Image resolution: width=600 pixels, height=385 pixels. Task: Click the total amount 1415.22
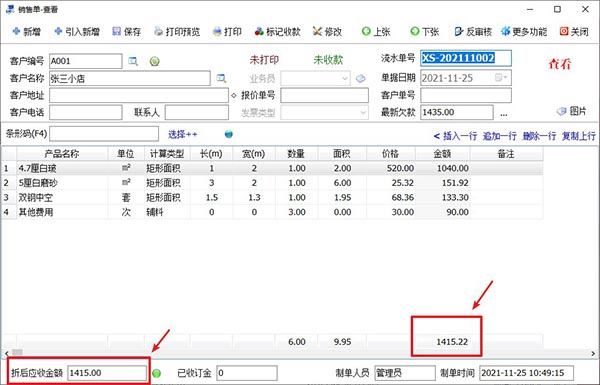click(452, 342)
